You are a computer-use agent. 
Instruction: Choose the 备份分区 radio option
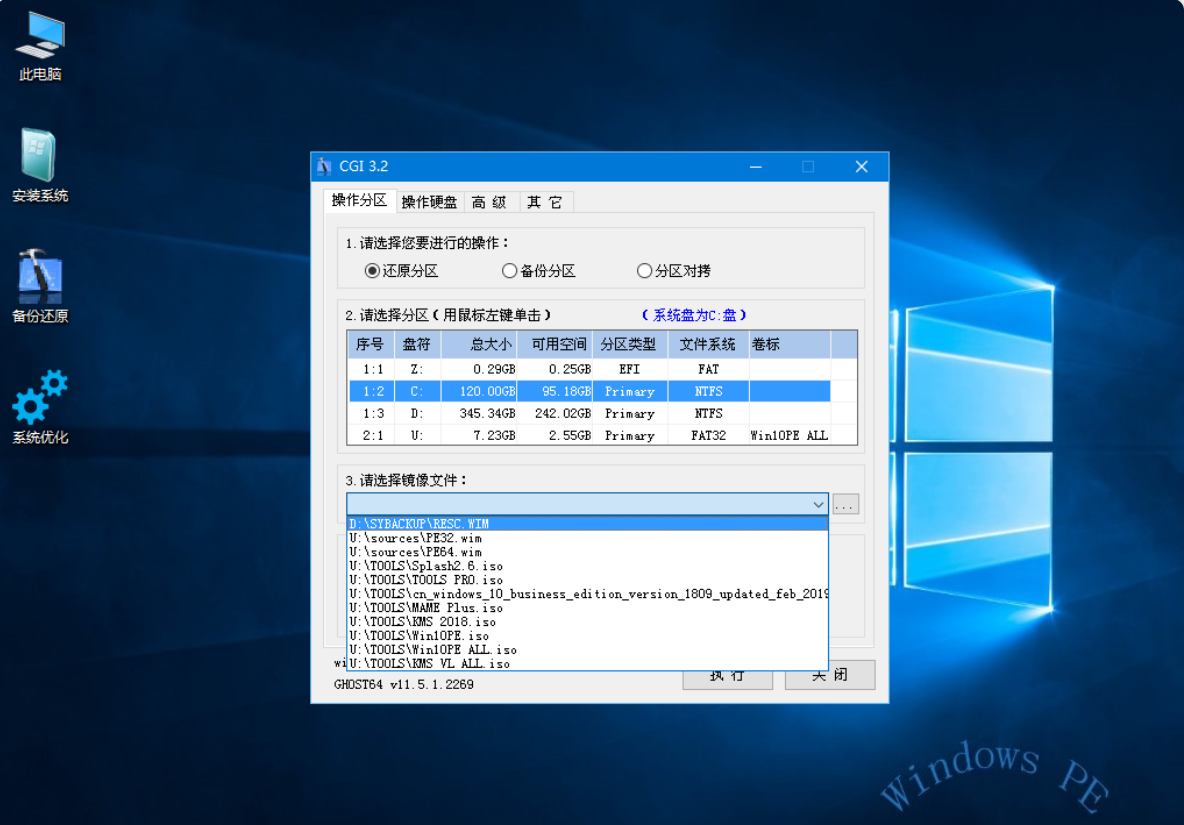(510, 271)
